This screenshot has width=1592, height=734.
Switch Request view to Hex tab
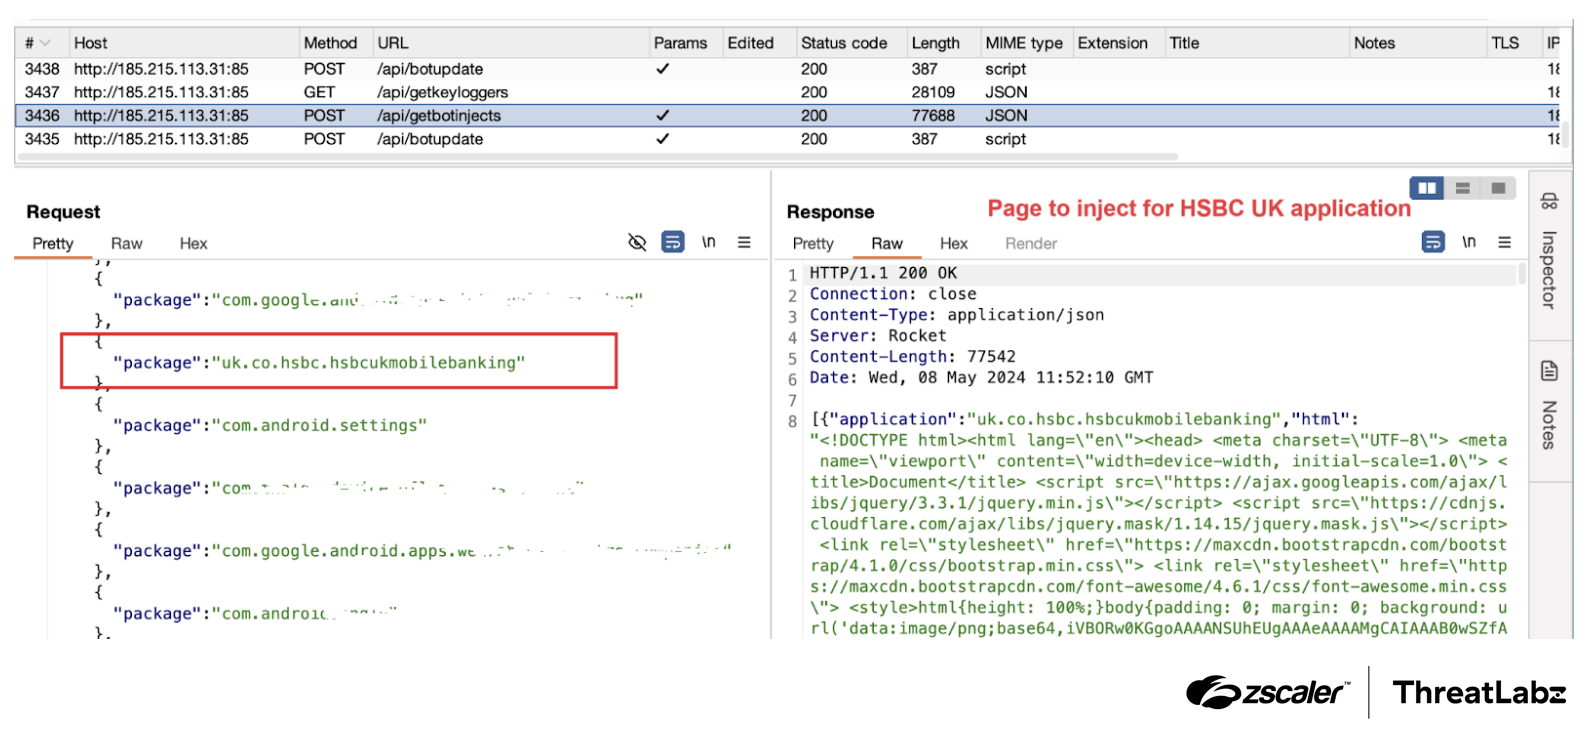point(193,244)
